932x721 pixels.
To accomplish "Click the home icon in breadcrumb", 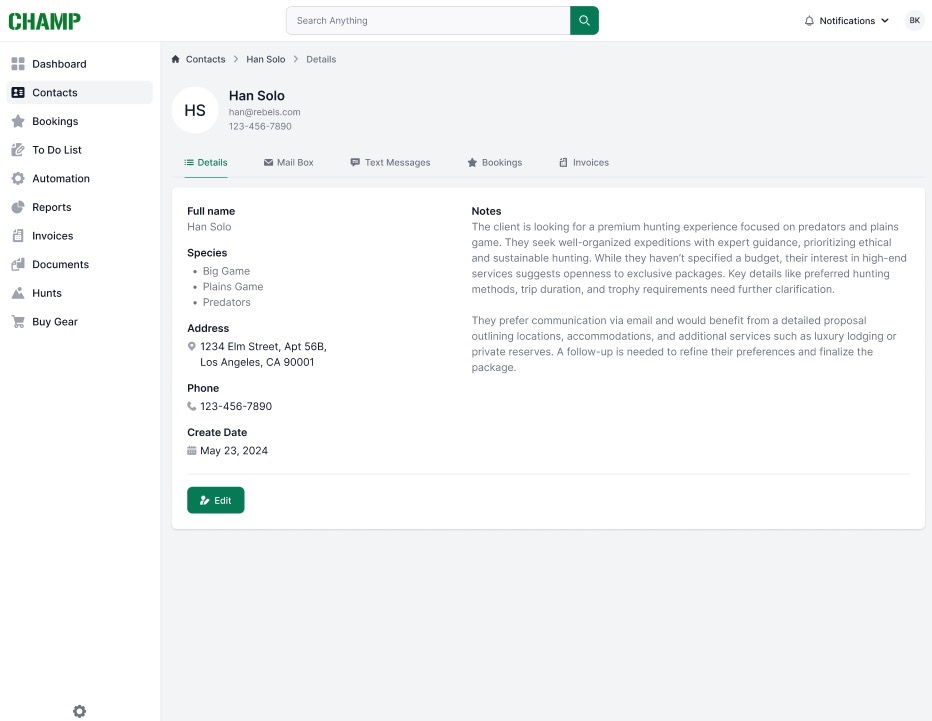I will point(176,59).
